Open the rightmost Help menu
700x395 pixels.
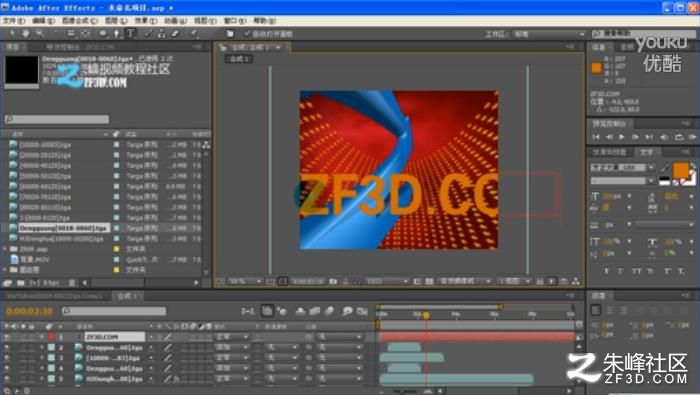tap(264, 21)
